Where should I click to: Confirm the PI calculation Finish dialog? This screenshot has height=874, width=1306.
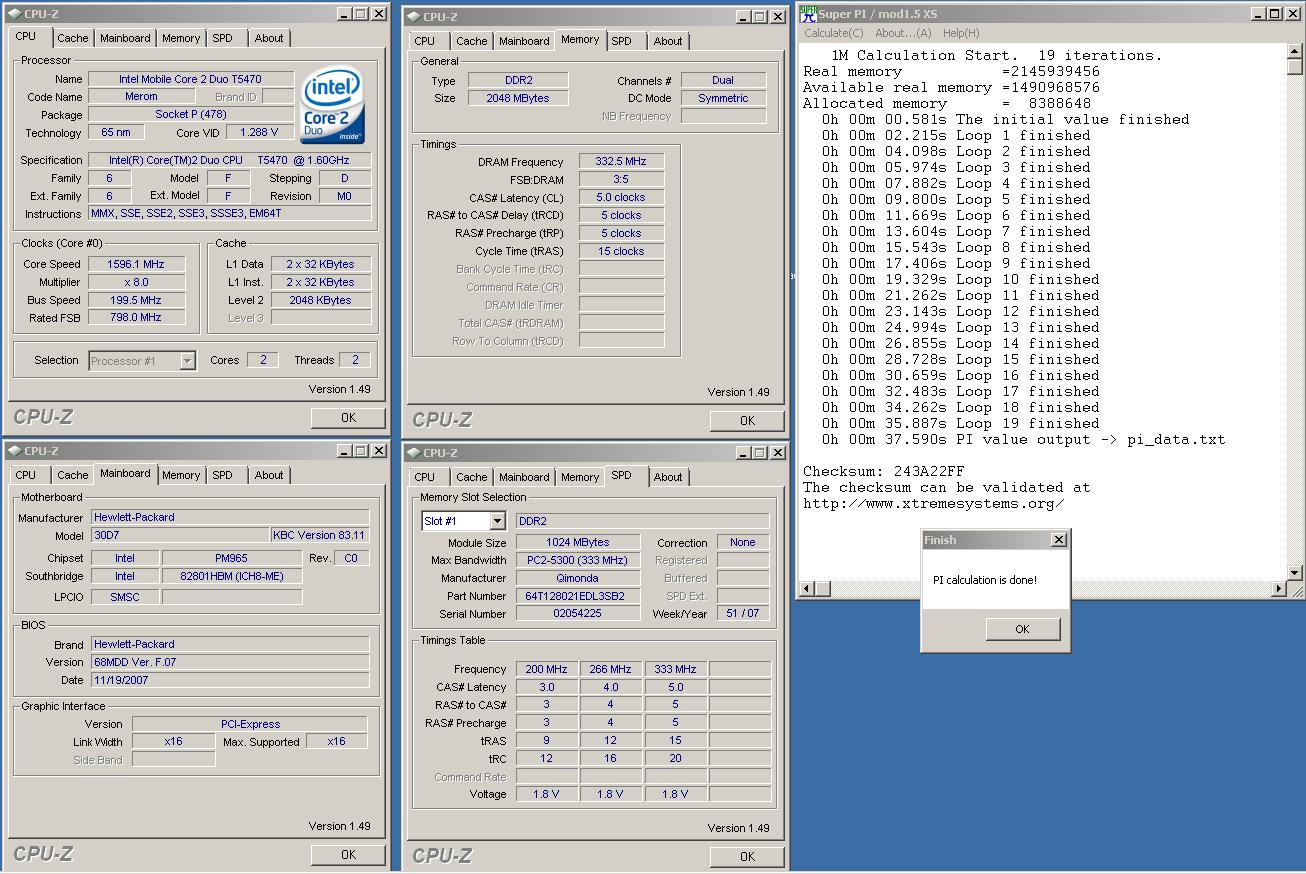click(1022, 629)
